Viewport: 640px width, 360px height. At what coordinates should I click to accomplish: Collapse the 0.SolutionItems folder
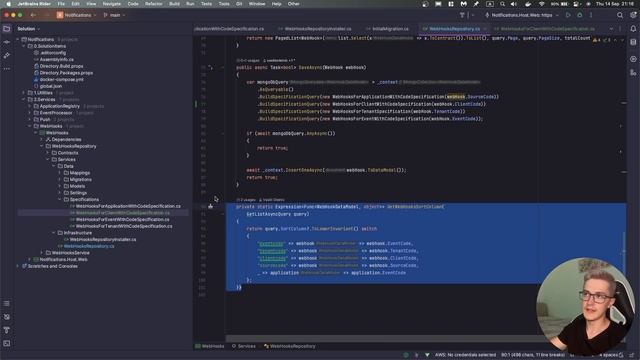point(24,46)
